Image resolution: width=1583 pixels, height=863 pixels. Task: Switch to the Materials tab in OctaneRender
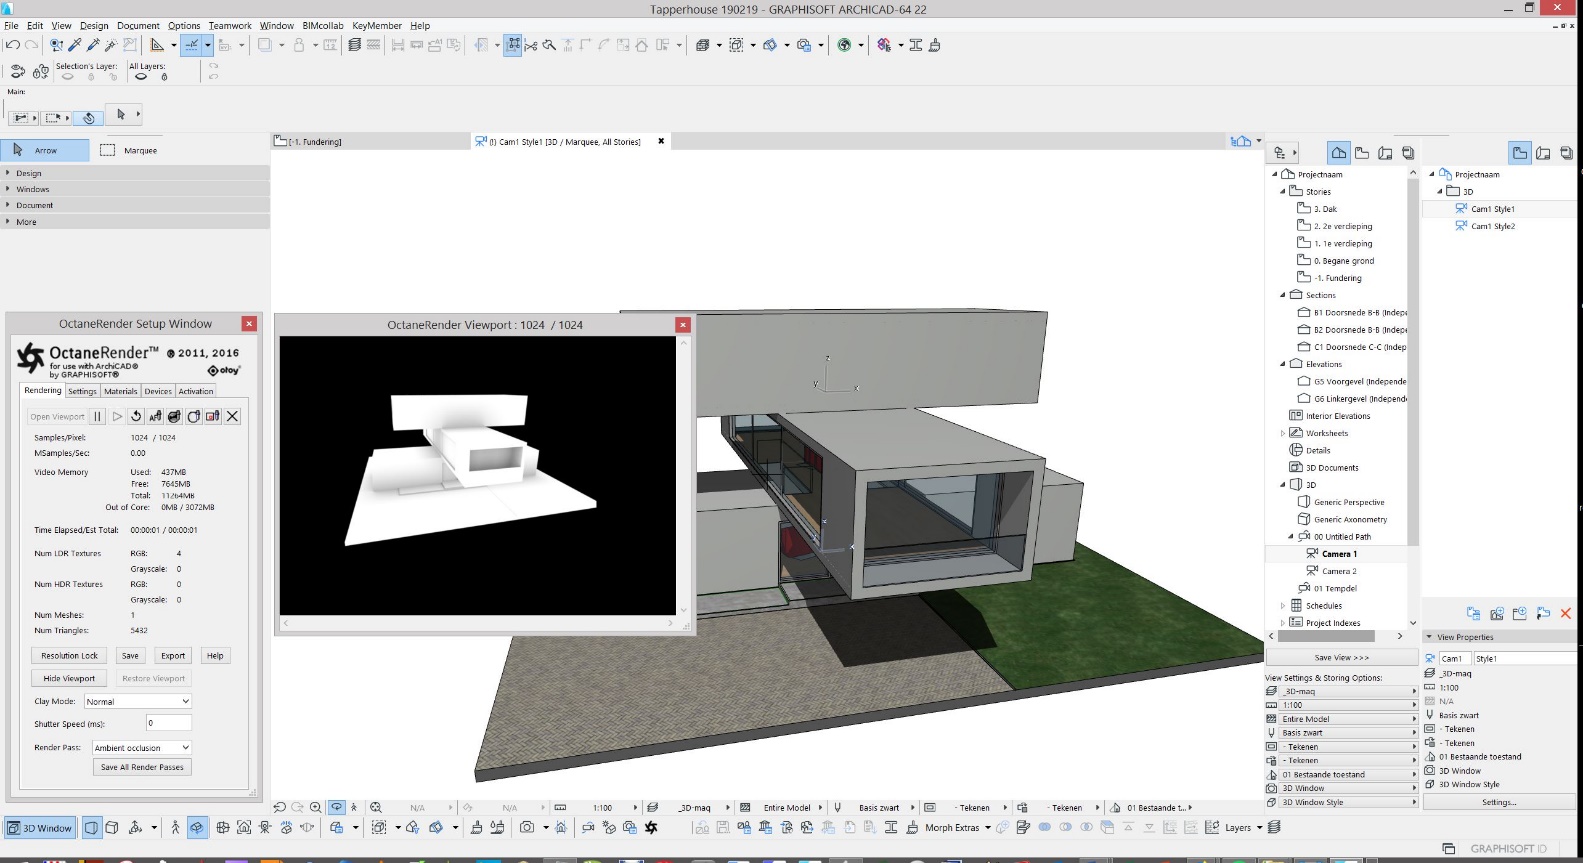[x=121, y=391]
